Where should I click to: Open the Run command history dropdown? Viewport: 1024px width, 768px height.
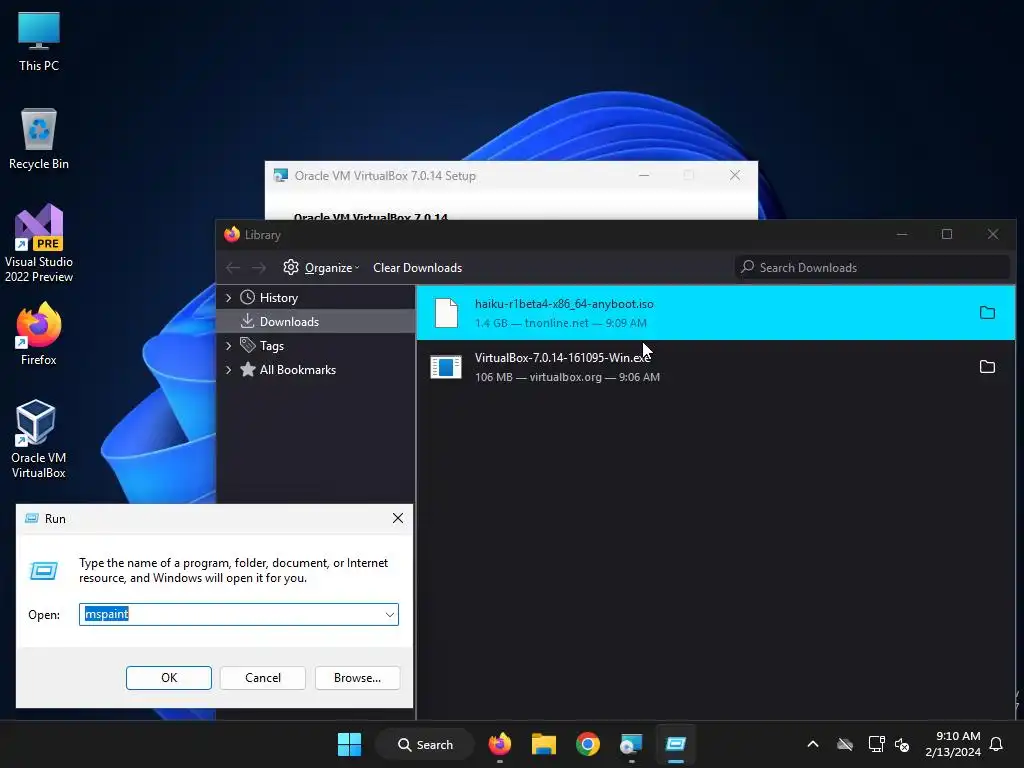tap(390, 615)
